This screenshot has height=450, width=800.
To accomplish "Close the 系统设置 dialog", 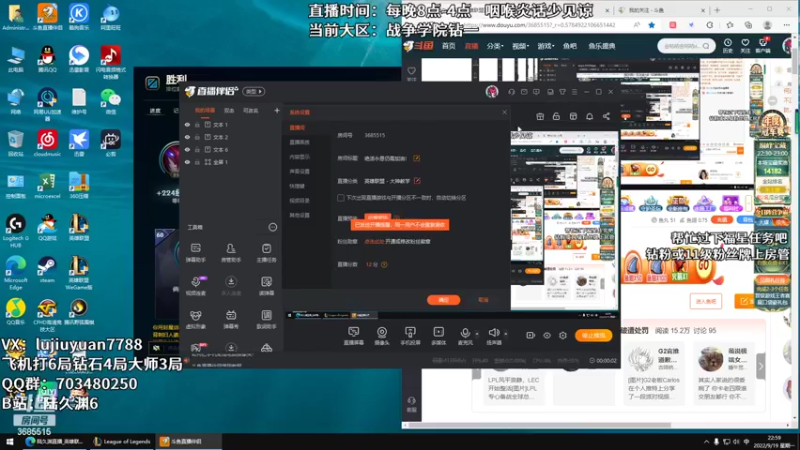I will coord(504,112).
